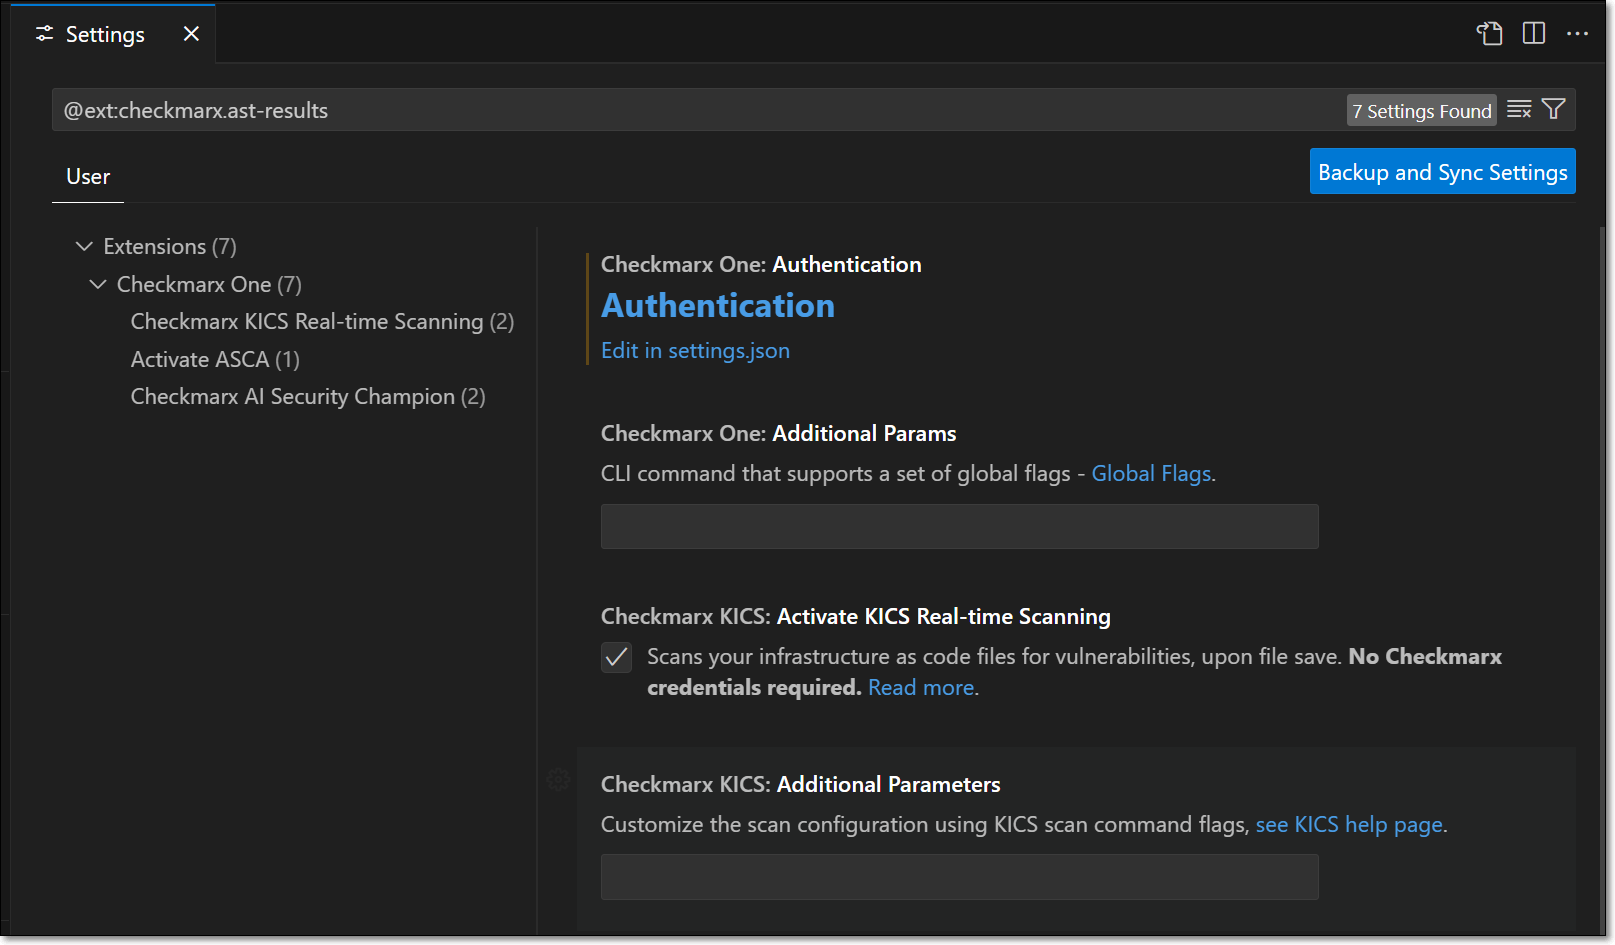Click the Checkmarx One: Authentication title

pos(761,265)
